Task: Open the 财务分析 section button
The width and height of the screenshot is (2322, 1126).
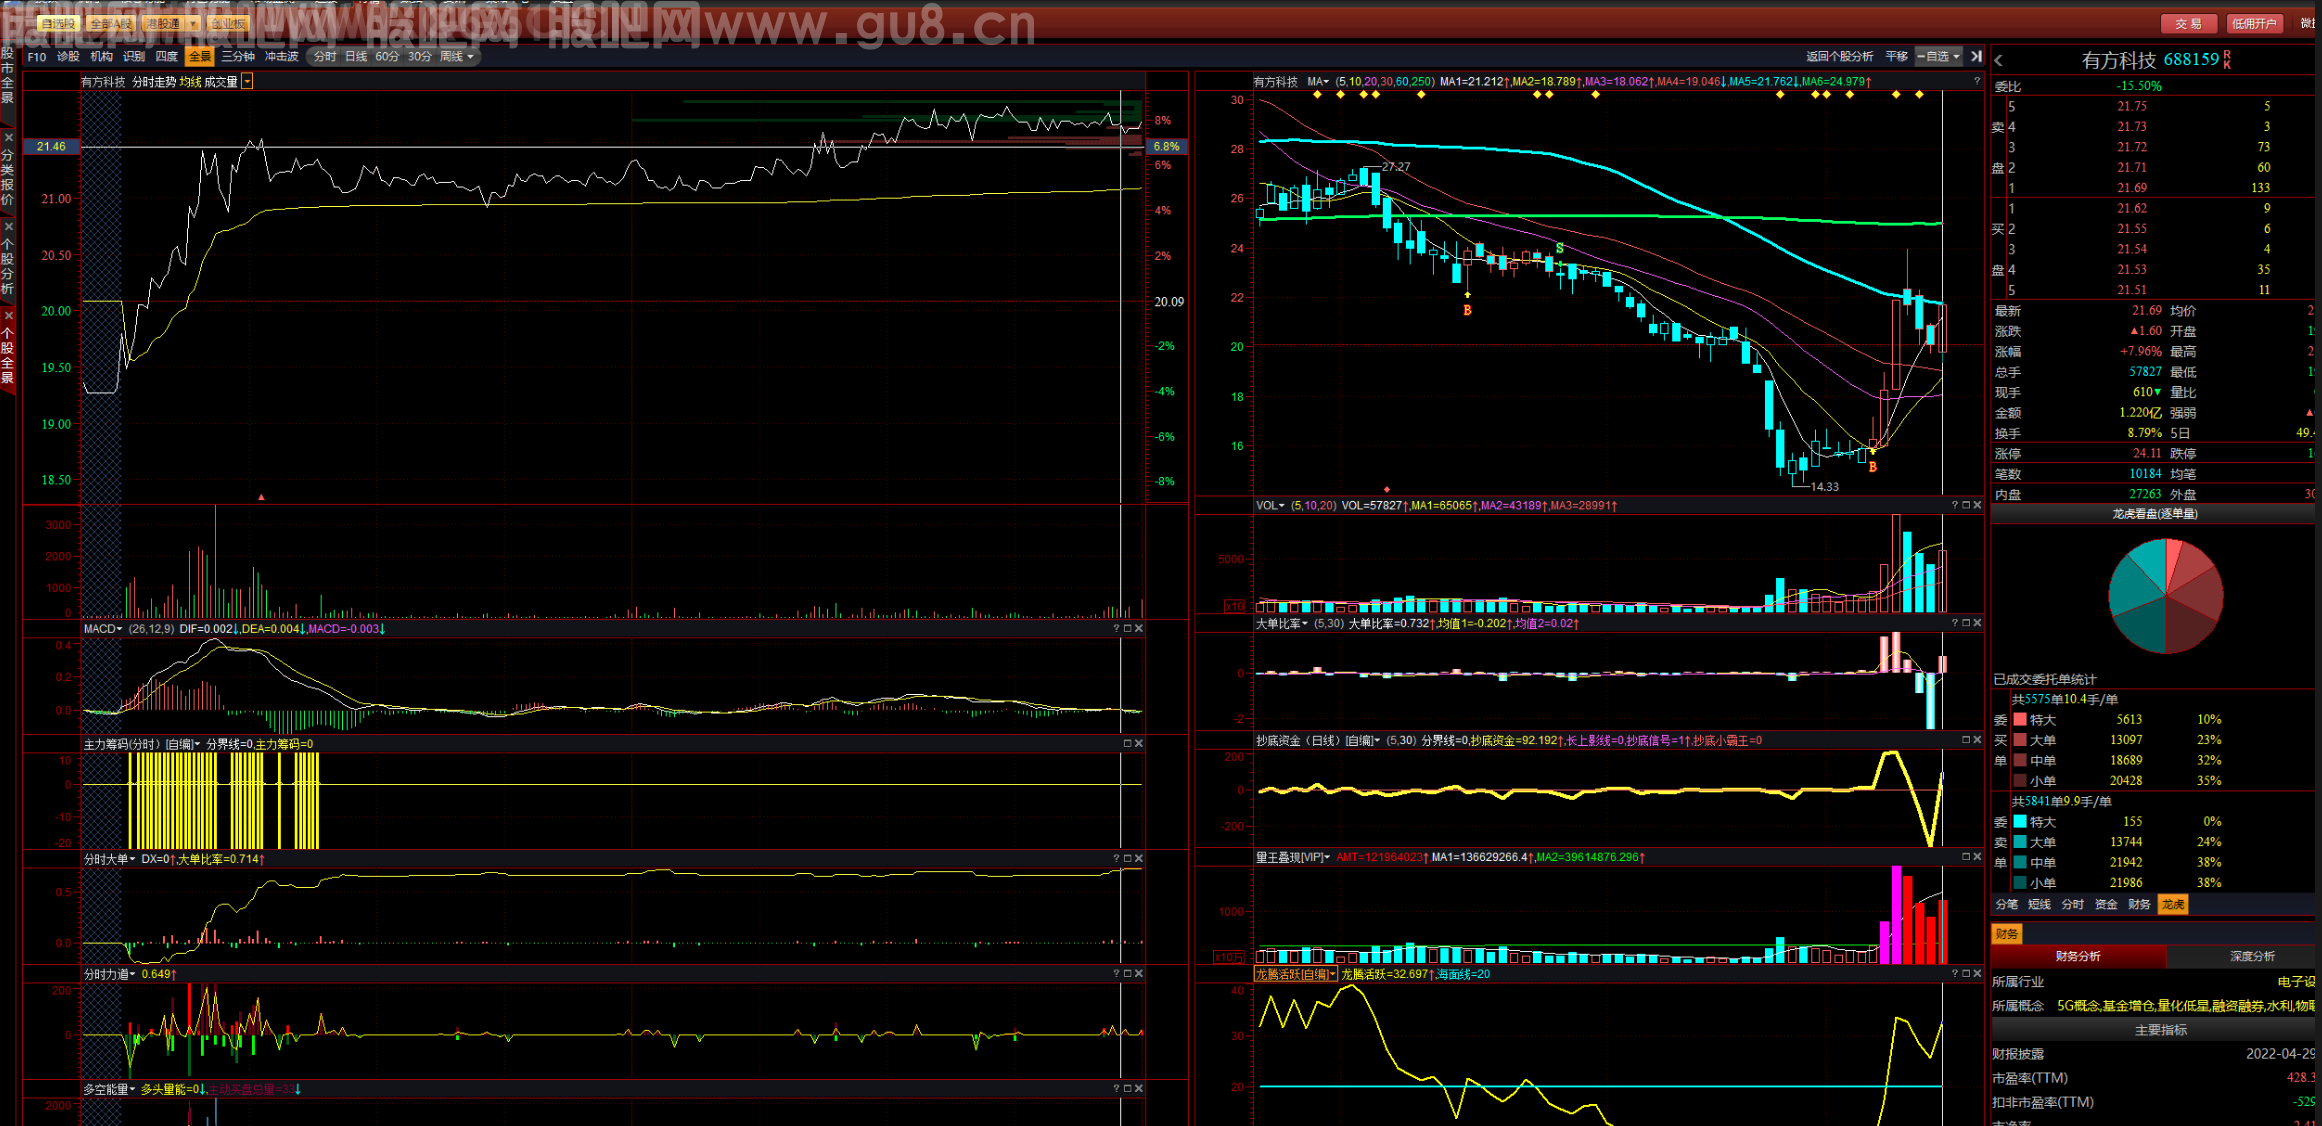Action: (2078, 957)
